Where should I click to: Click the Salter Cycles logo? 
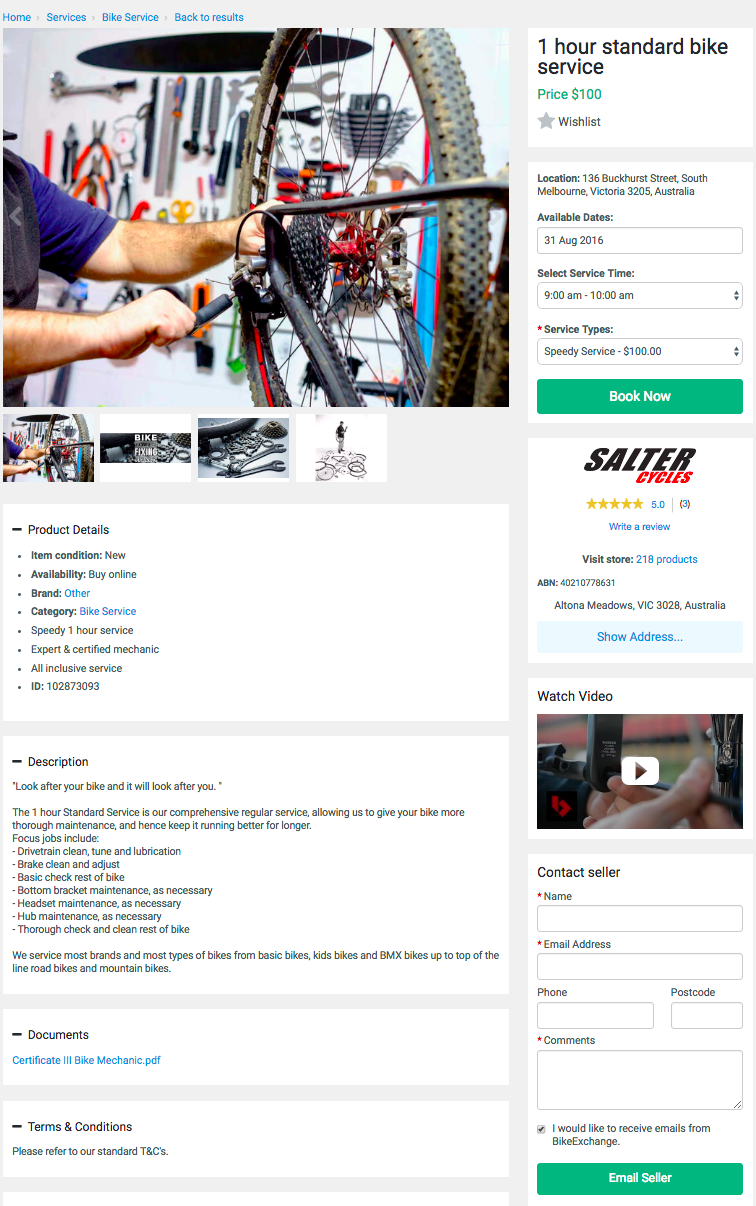click(640, 466)
